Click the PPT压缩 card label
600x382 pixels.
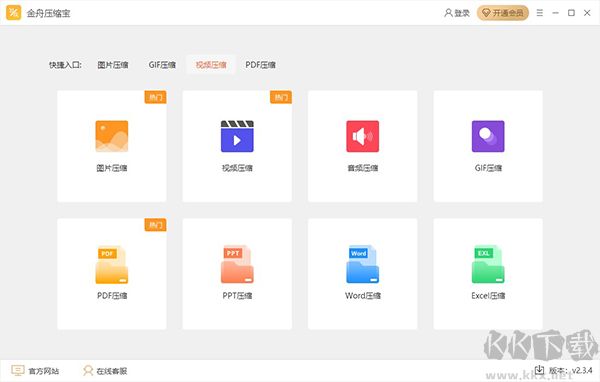237,295
